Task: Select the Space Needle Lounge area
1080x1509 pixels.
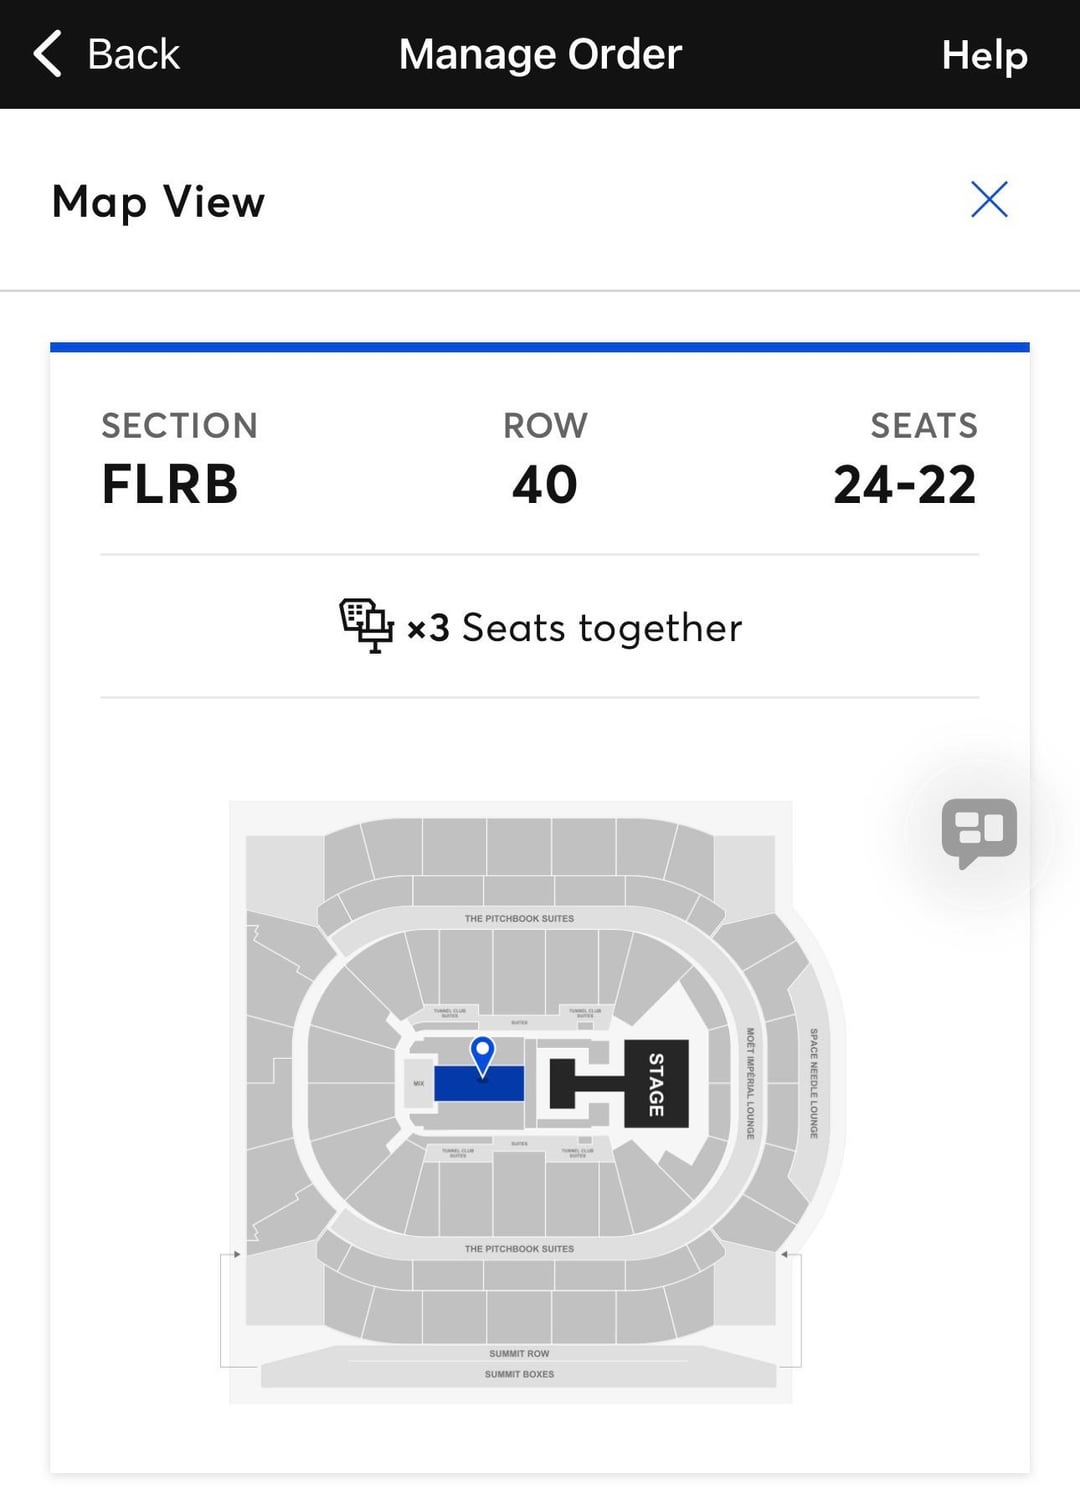Action: pyautogui.click(x=814, y=1083)
